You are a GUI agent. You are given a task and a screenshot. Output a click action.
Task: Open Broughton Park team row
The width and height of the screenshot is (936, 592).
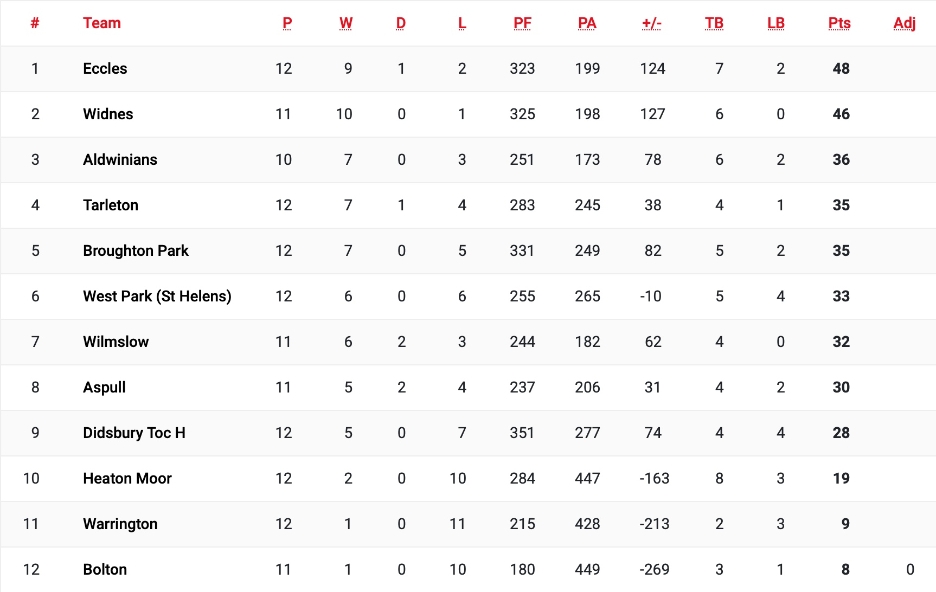click(136, 251)
